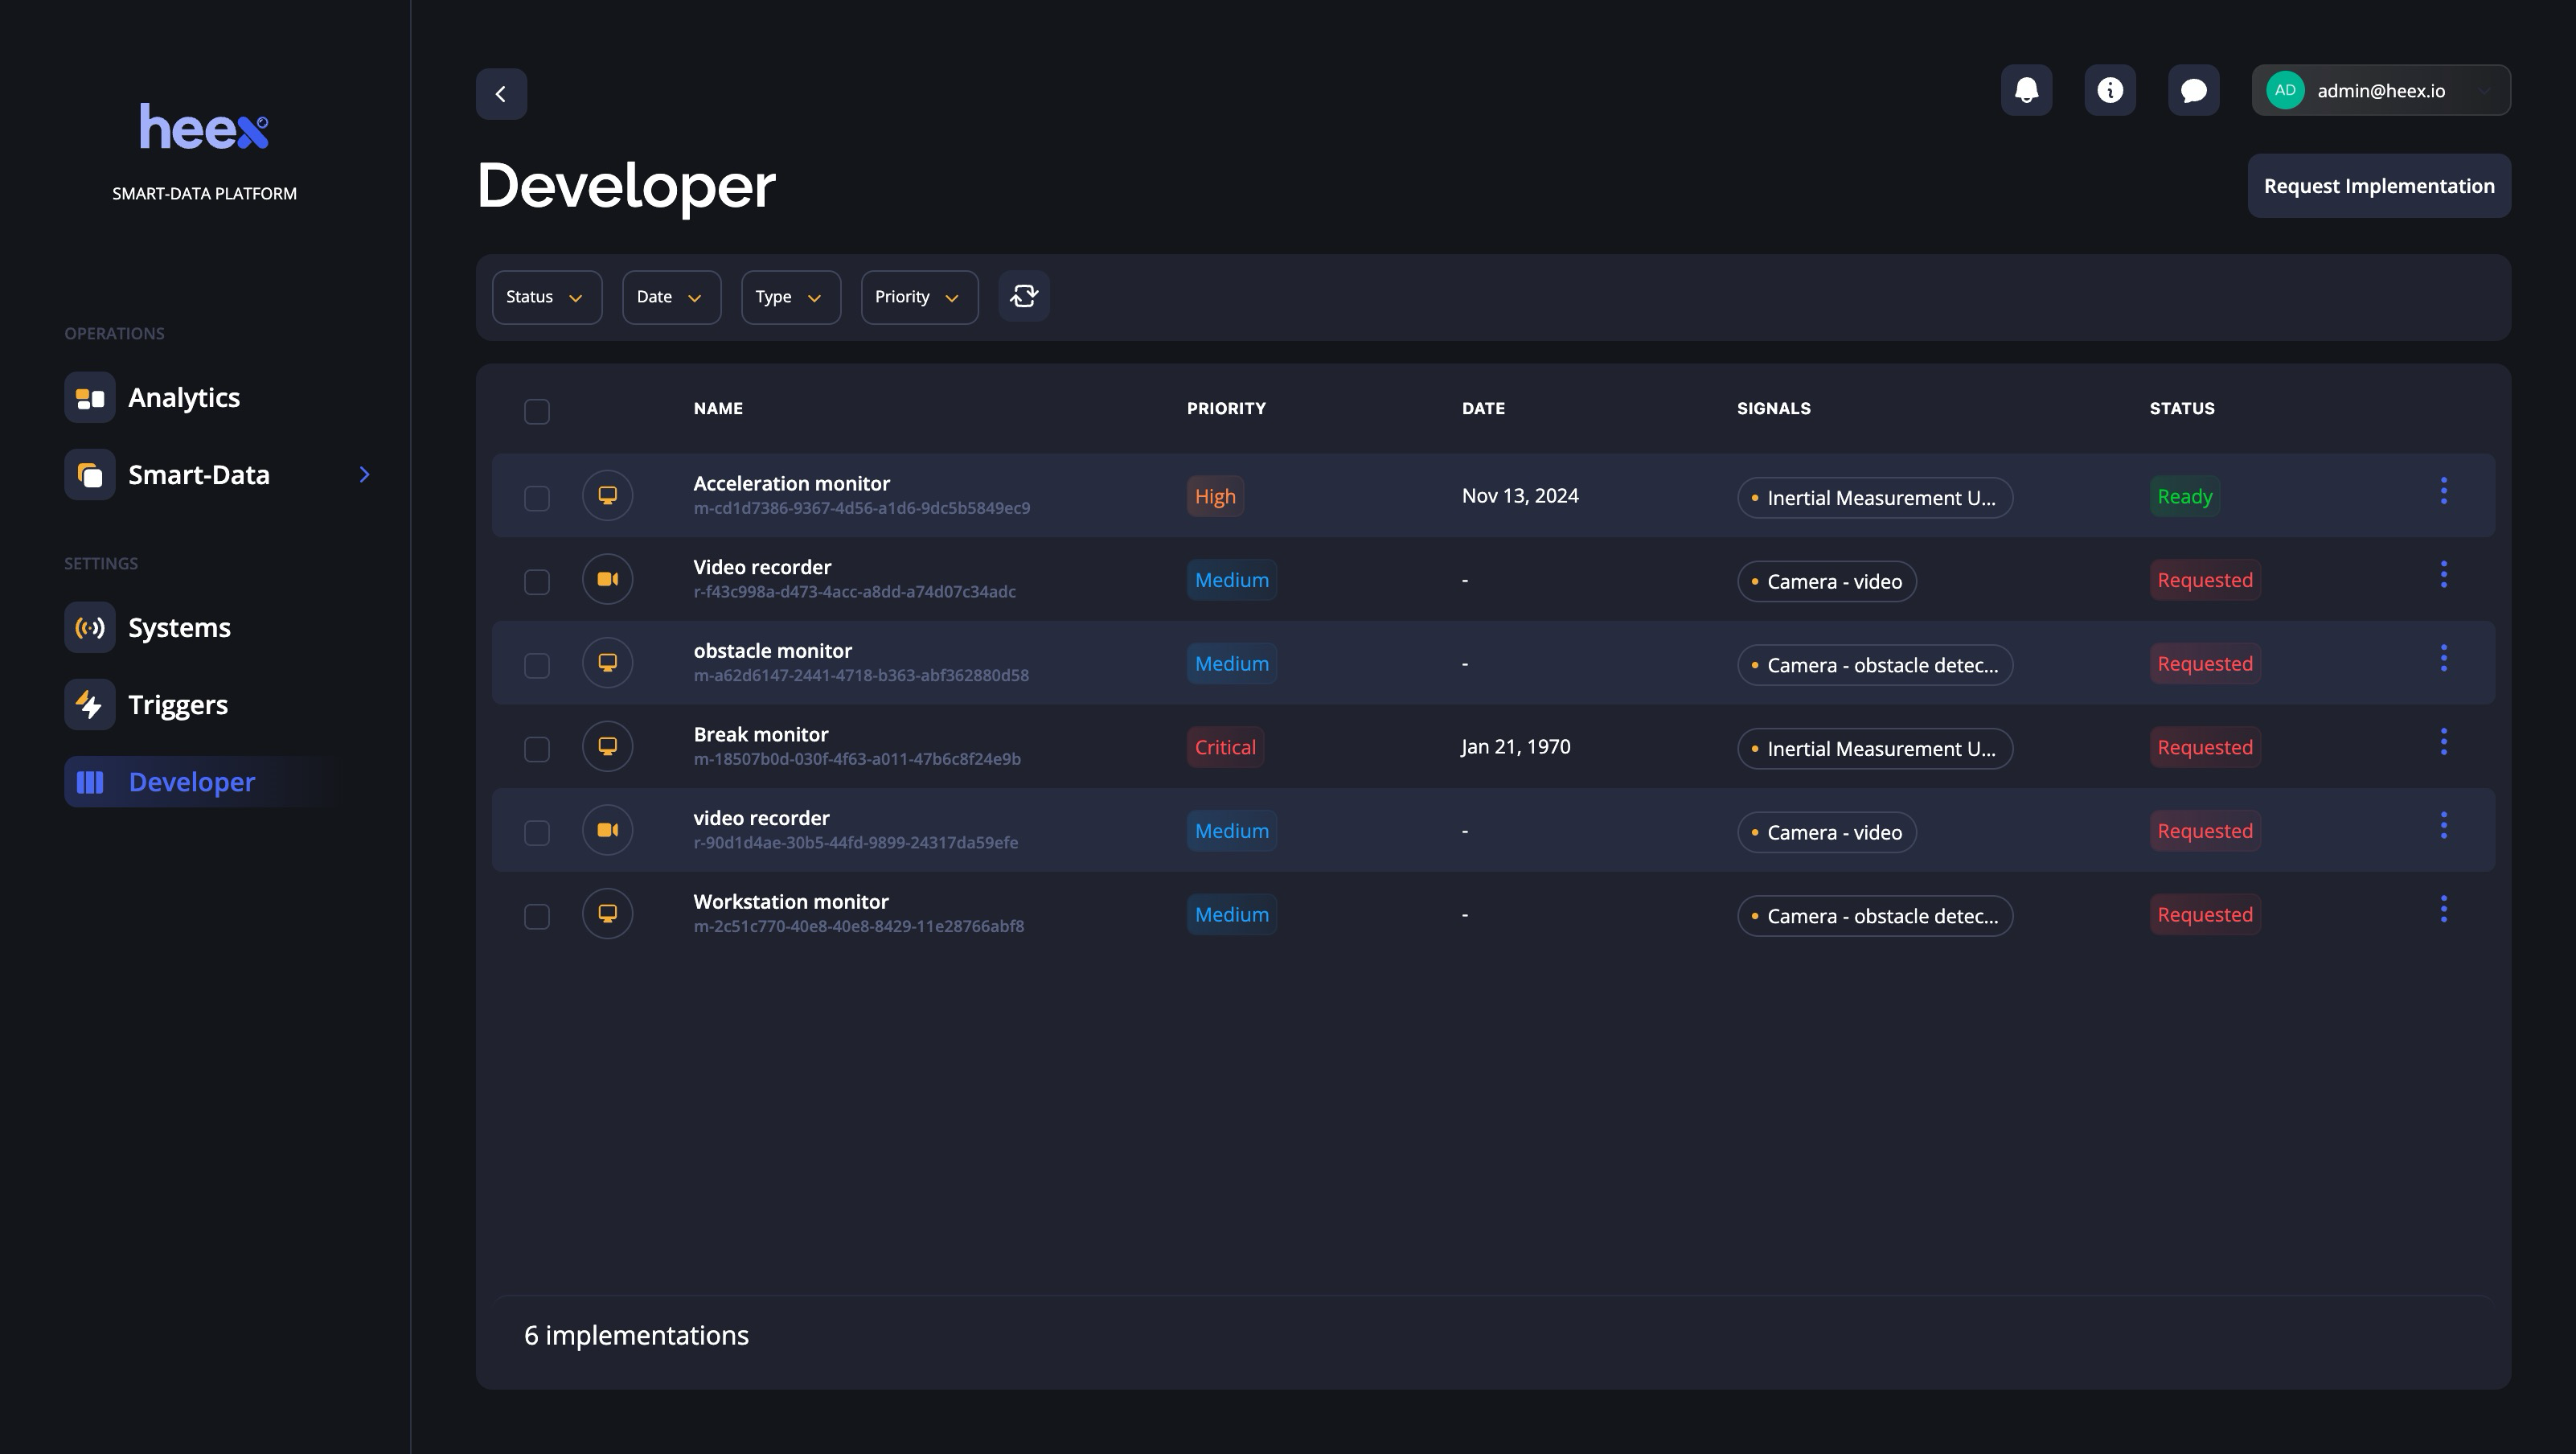2576x1454 pixels.
Task: Click the Nov 13, 2024 date cell
Action: tap(1520, 496)
